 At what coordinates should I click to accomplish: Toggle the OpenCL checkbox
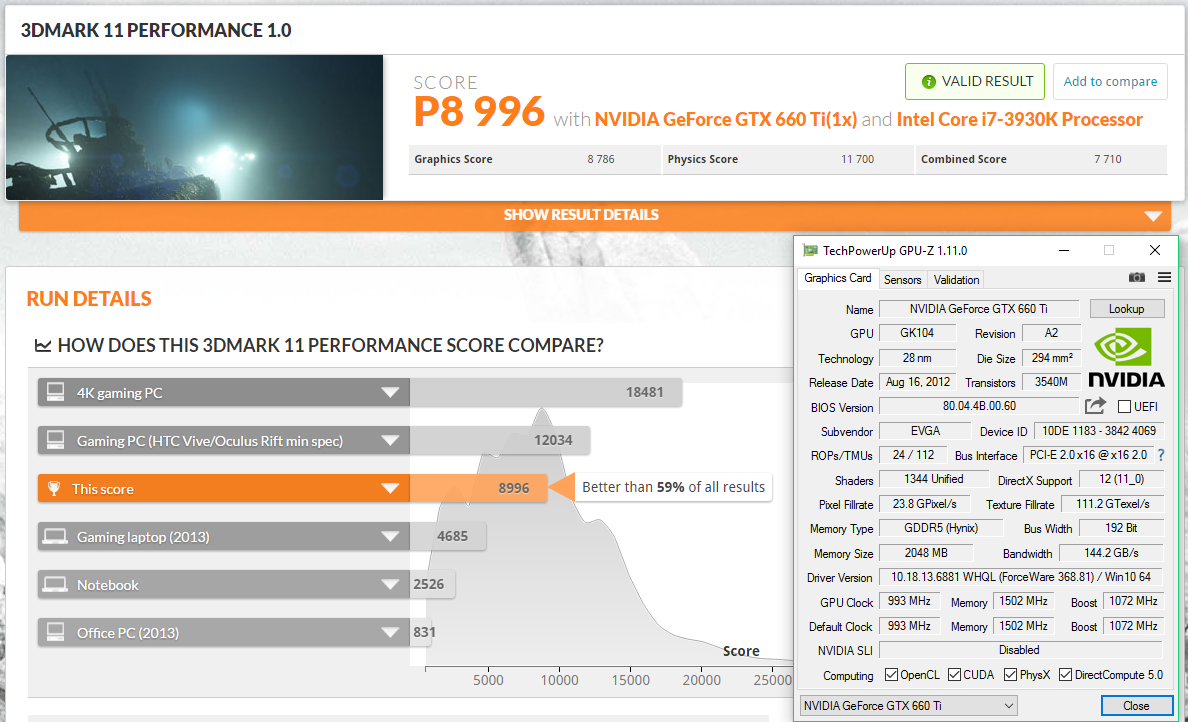pyautogui.click(x=892, y=675)
